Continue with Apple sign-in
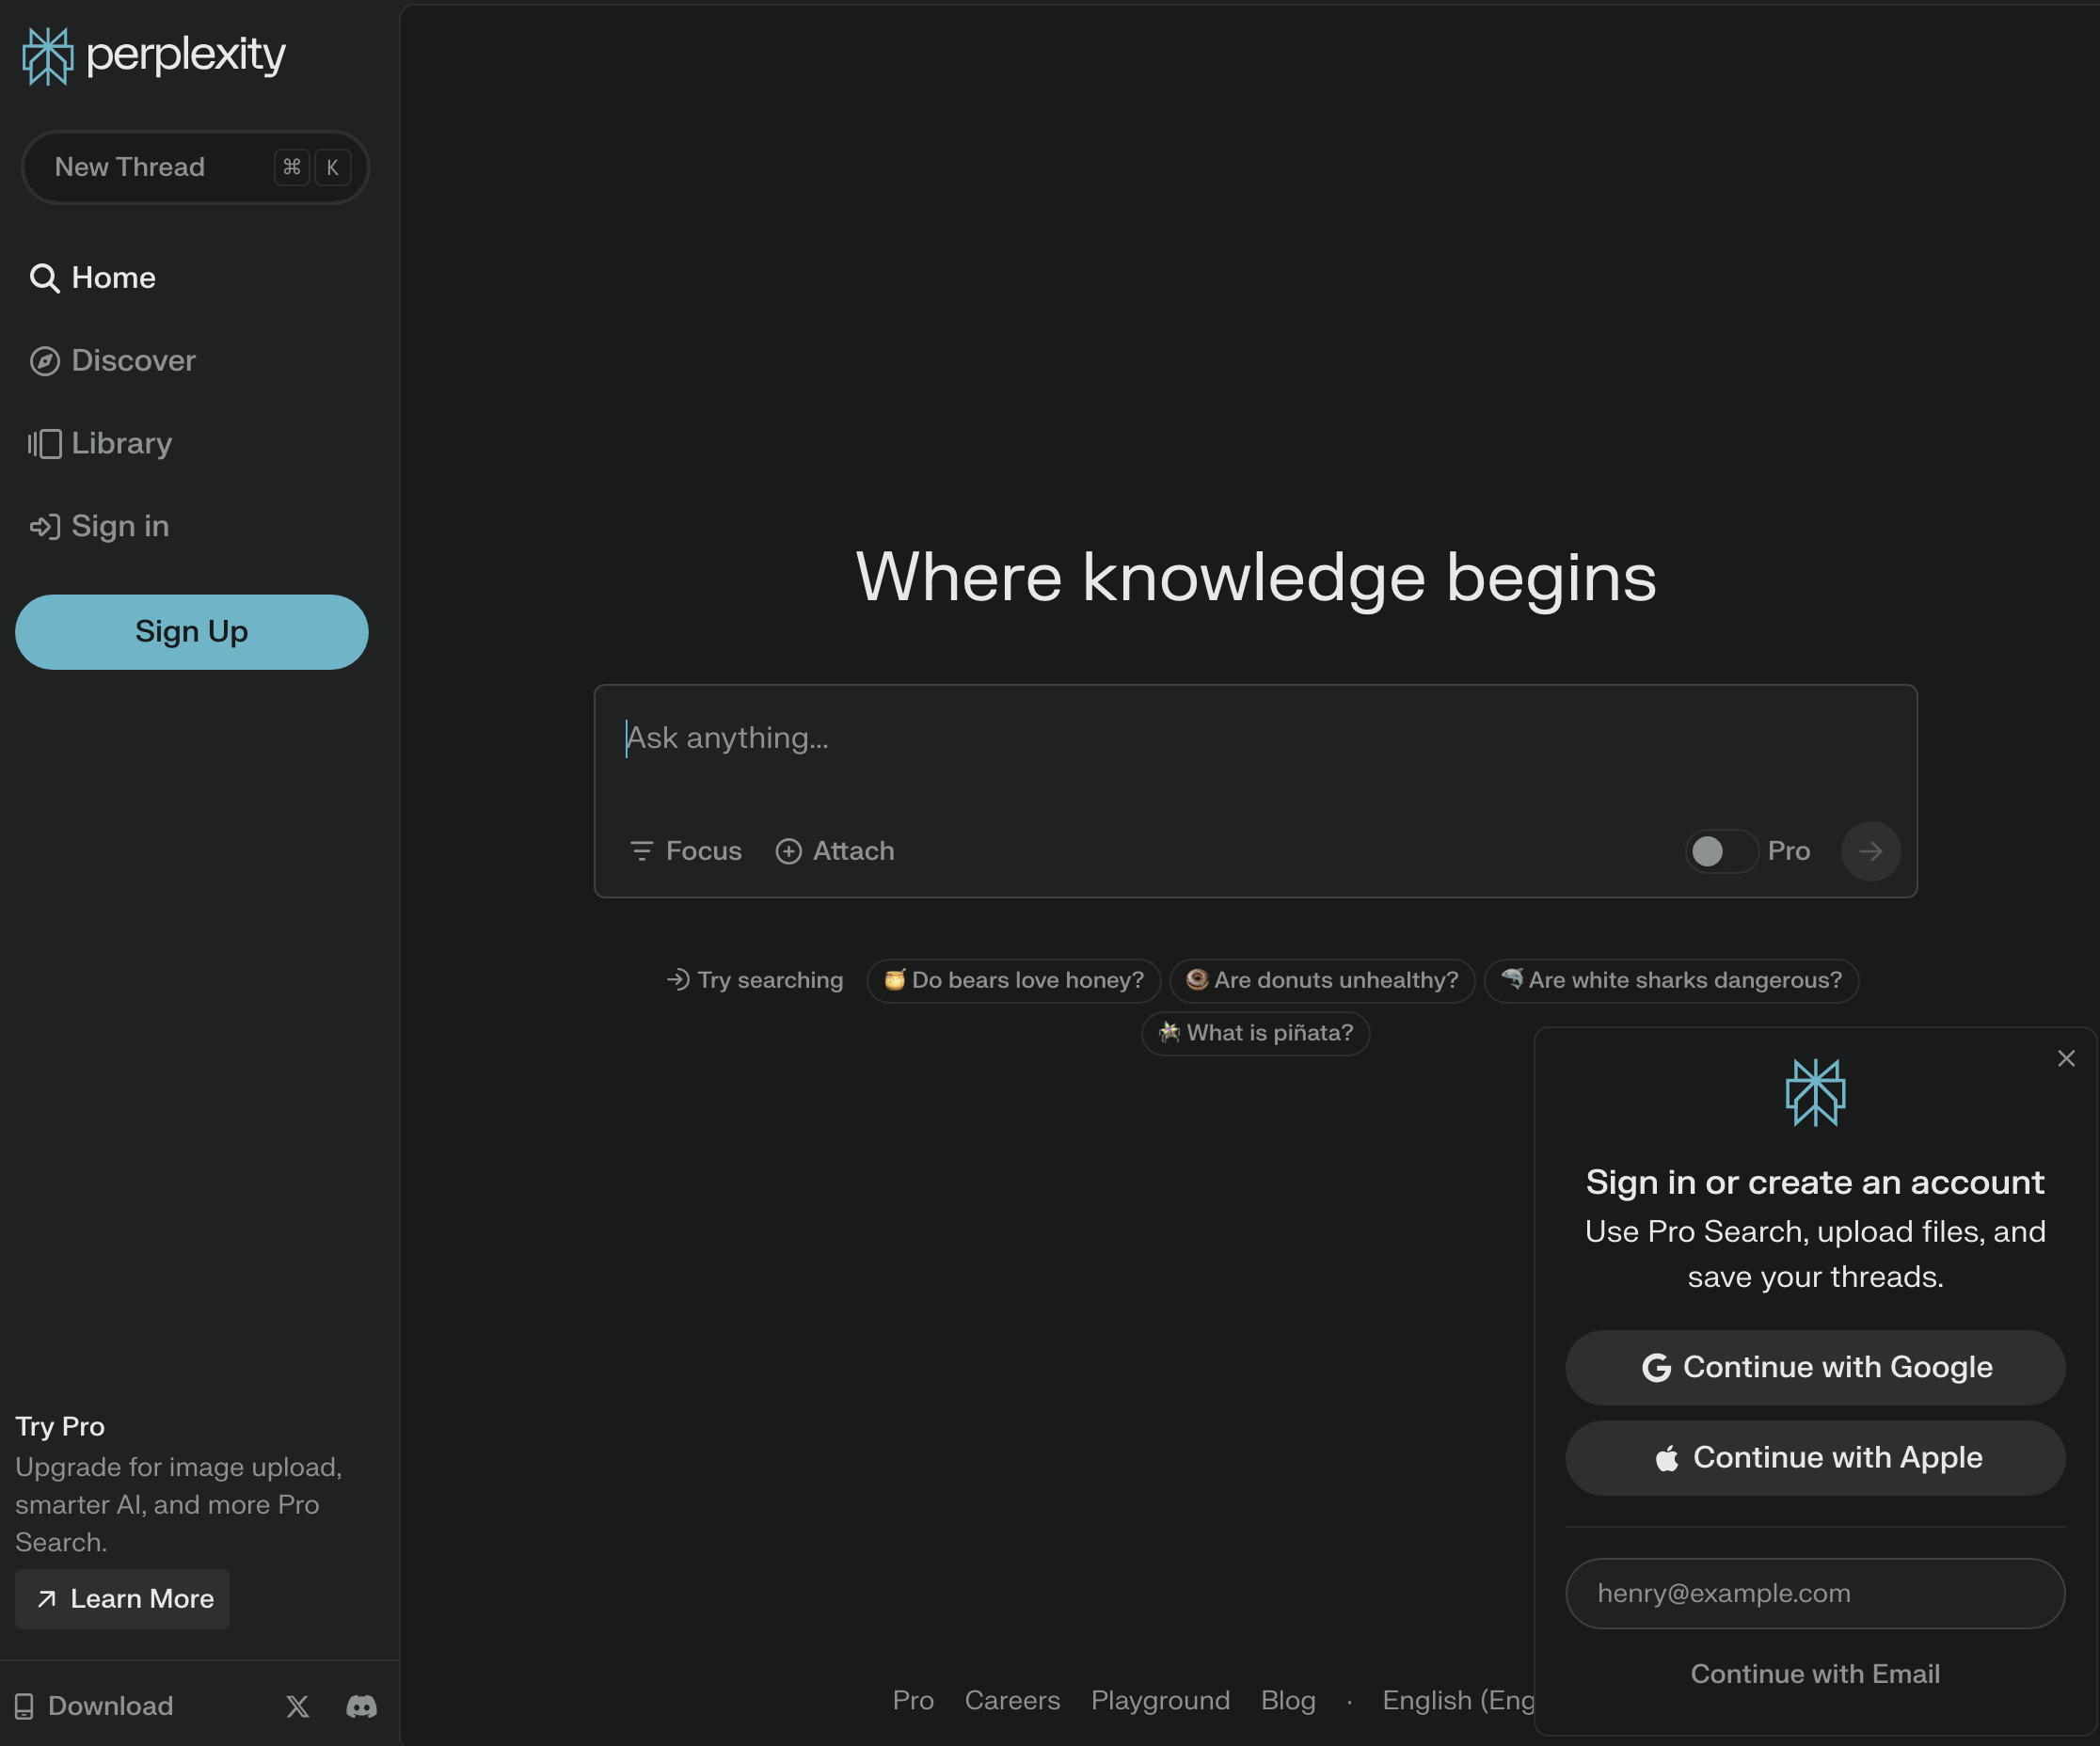 (x=1815, y=1458)
